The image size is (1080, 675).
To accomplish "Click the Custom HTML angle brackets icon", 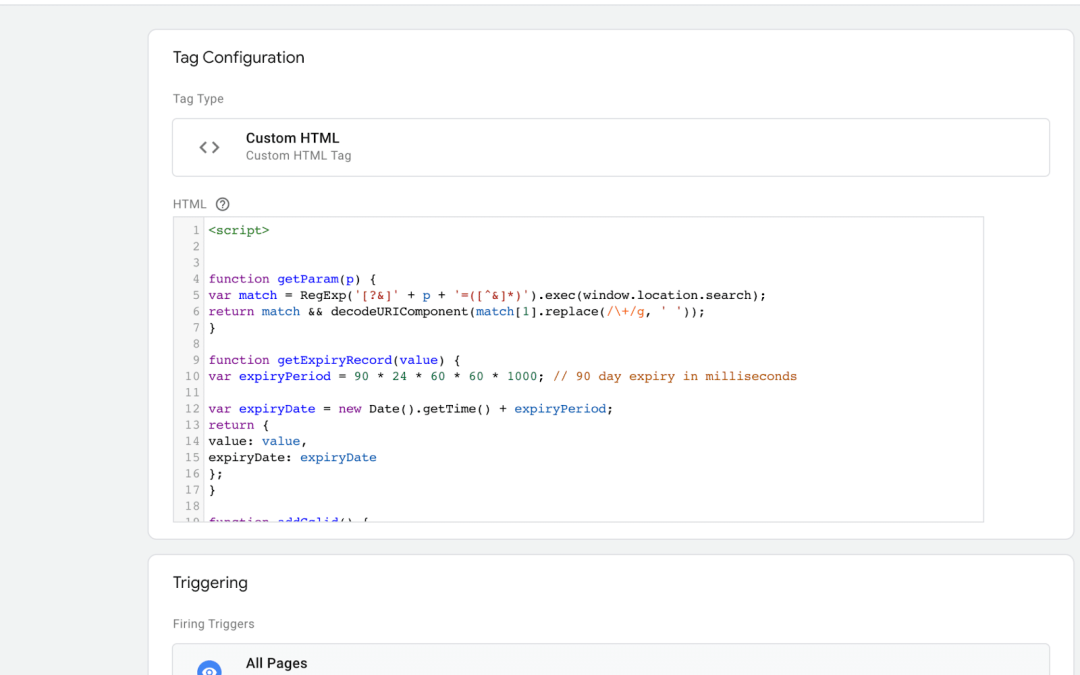I will [208, 146].
